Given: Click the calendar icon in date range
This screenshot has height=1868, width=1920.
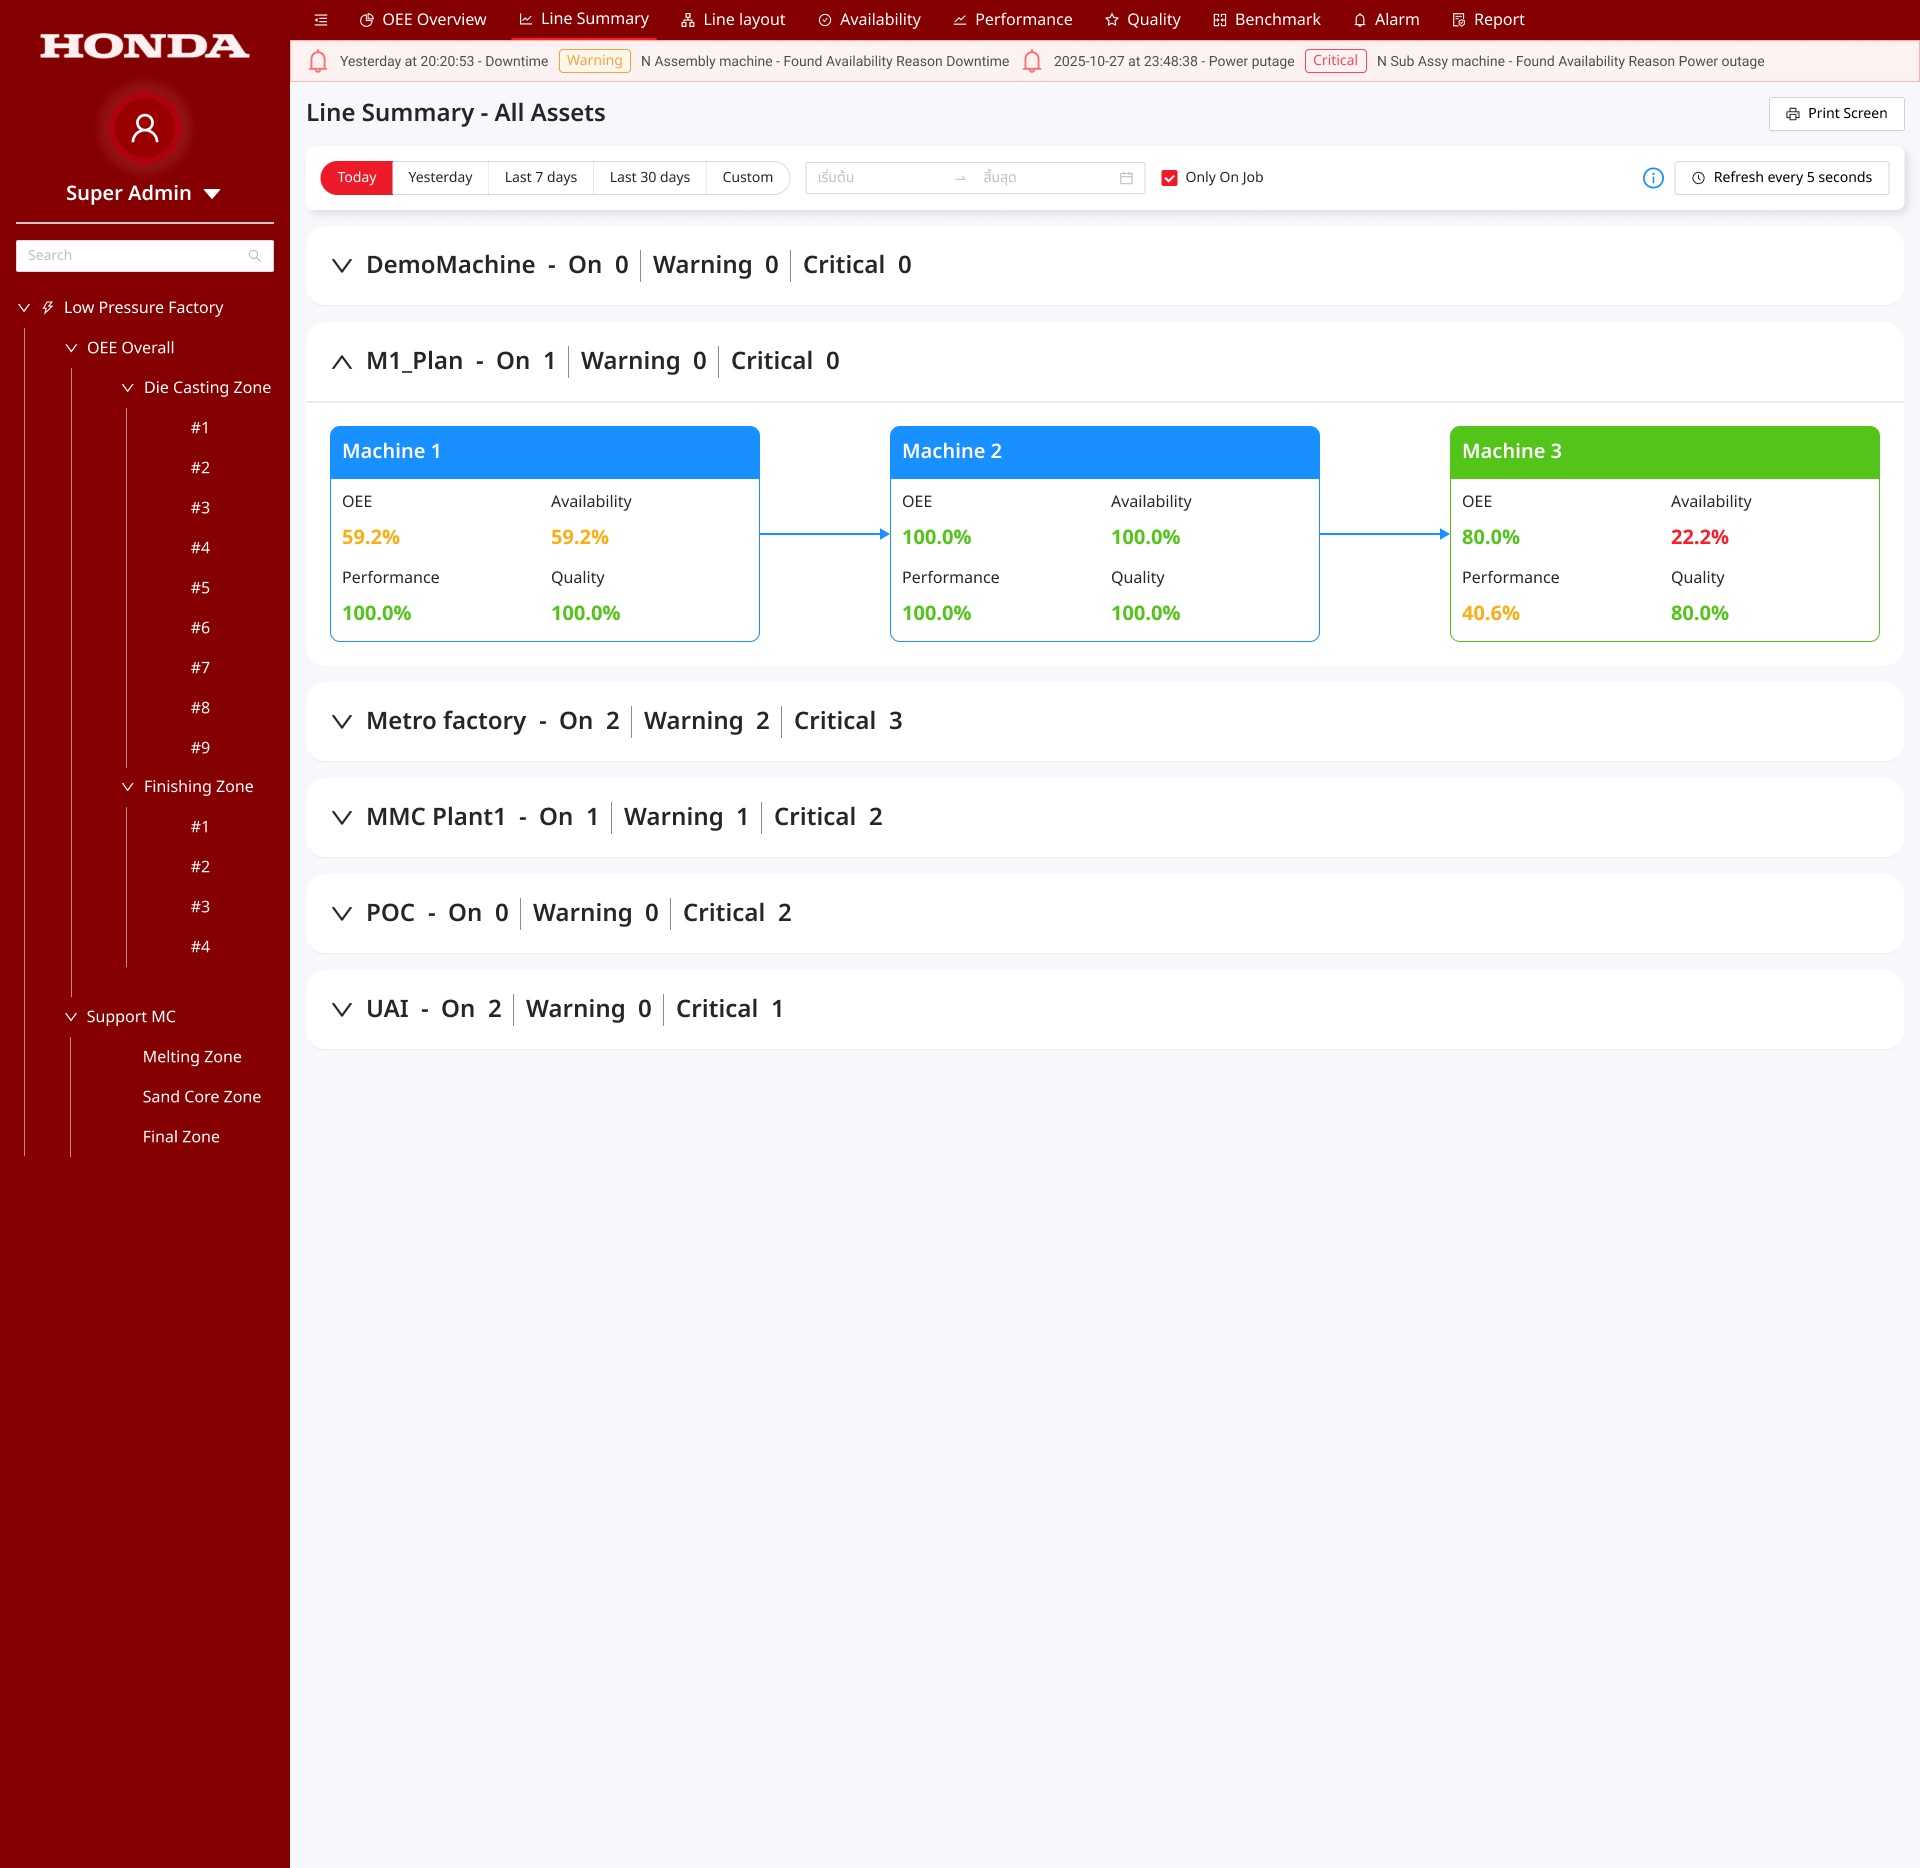Looking at the screenshot, I should [1126, 178].
